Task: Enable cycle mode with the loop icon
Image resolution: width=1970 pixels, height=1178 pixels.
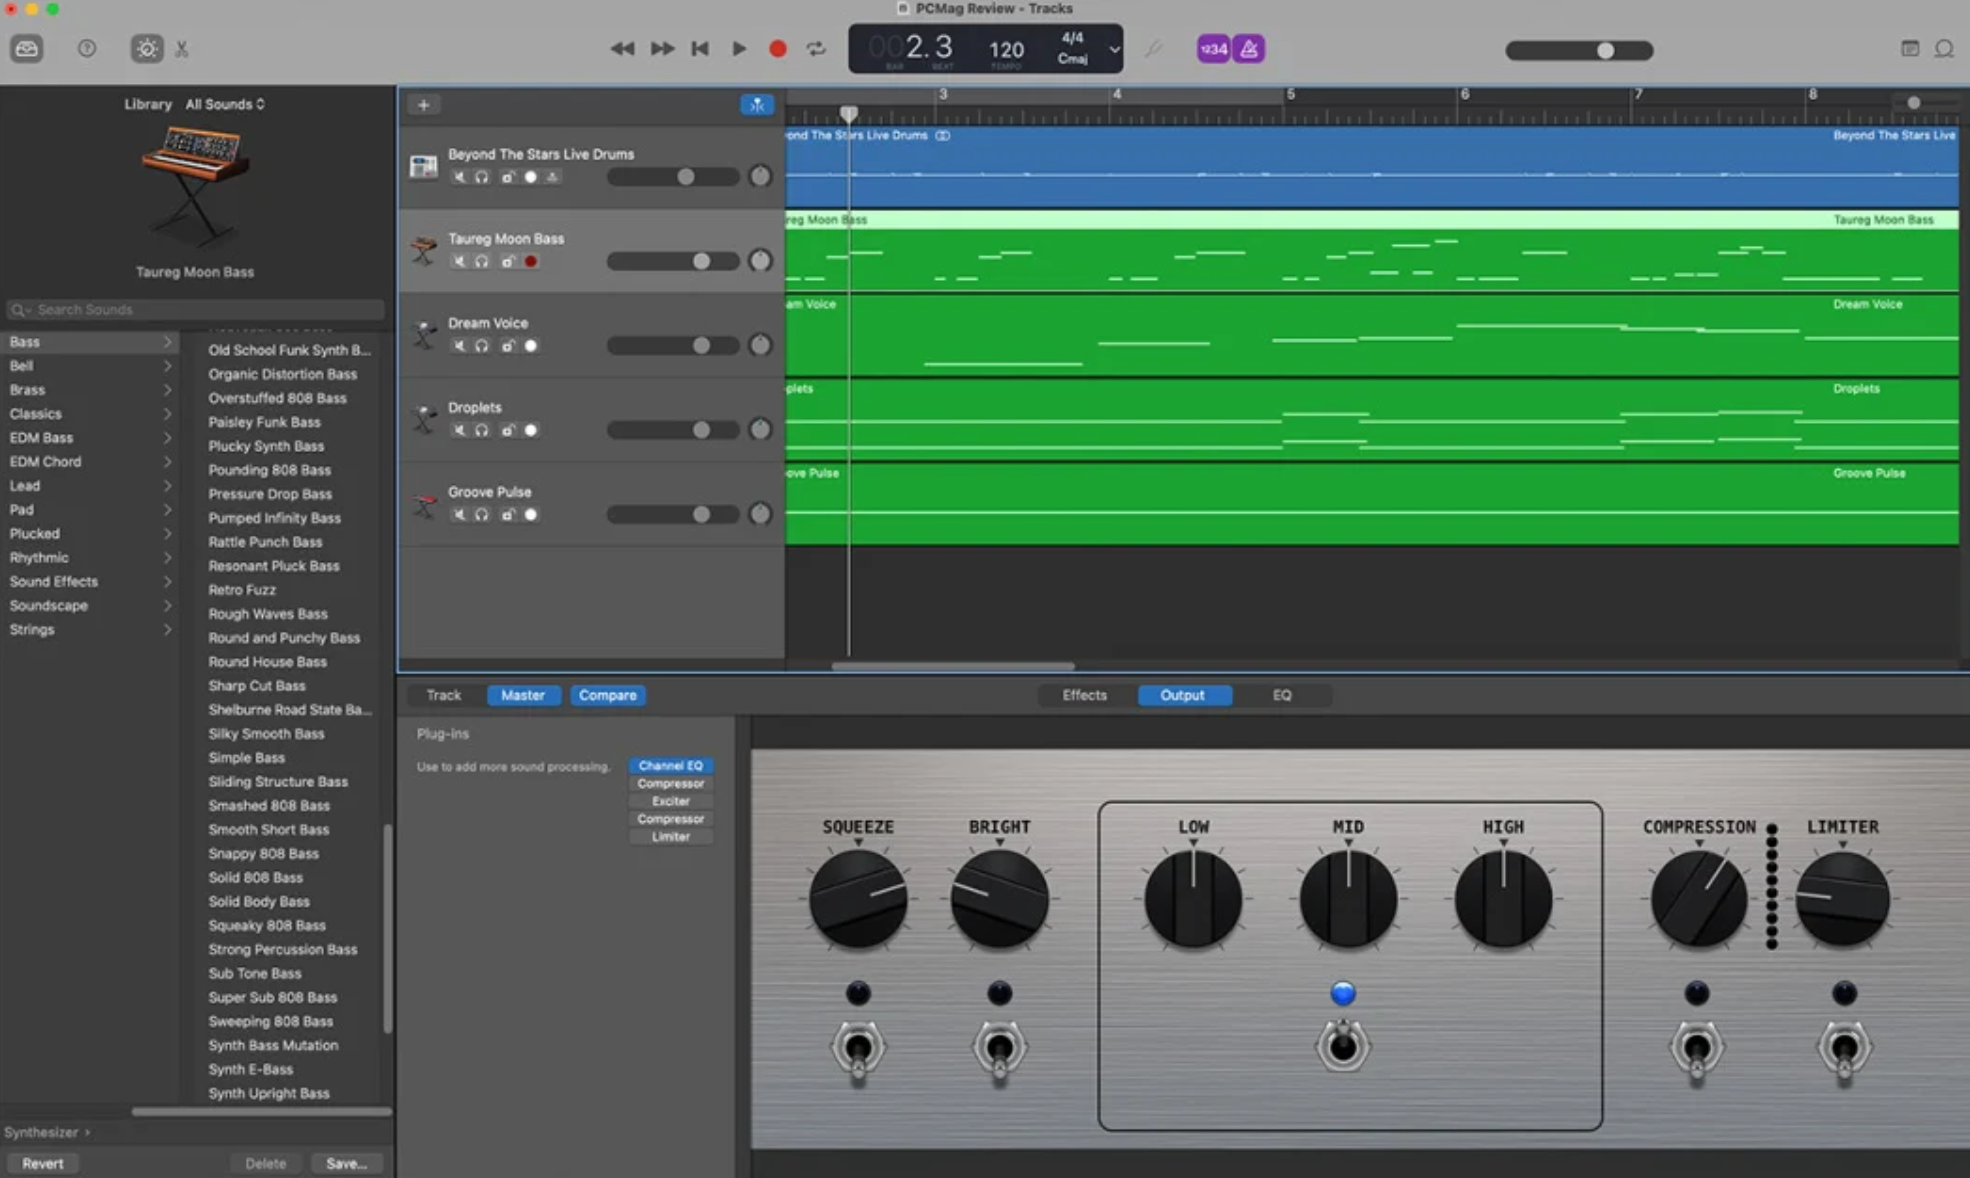Action: [816, 47]
